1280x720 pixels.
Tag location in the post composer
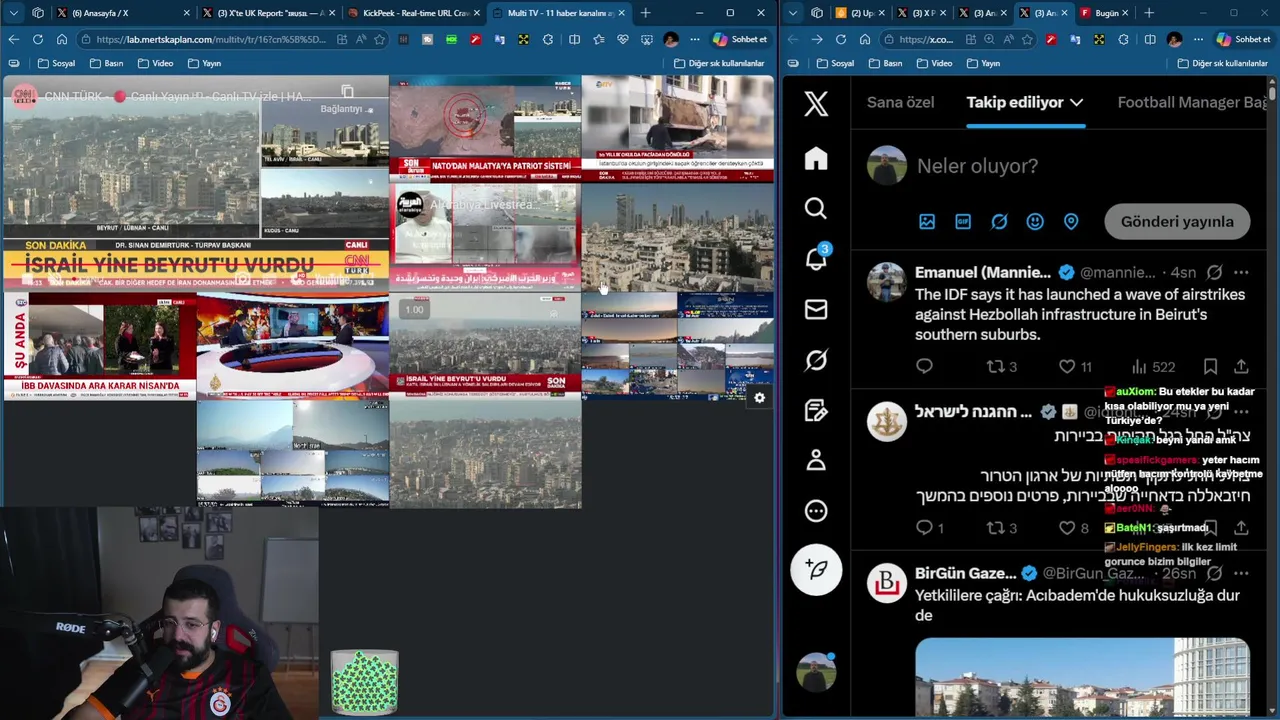pos(1071,222)
